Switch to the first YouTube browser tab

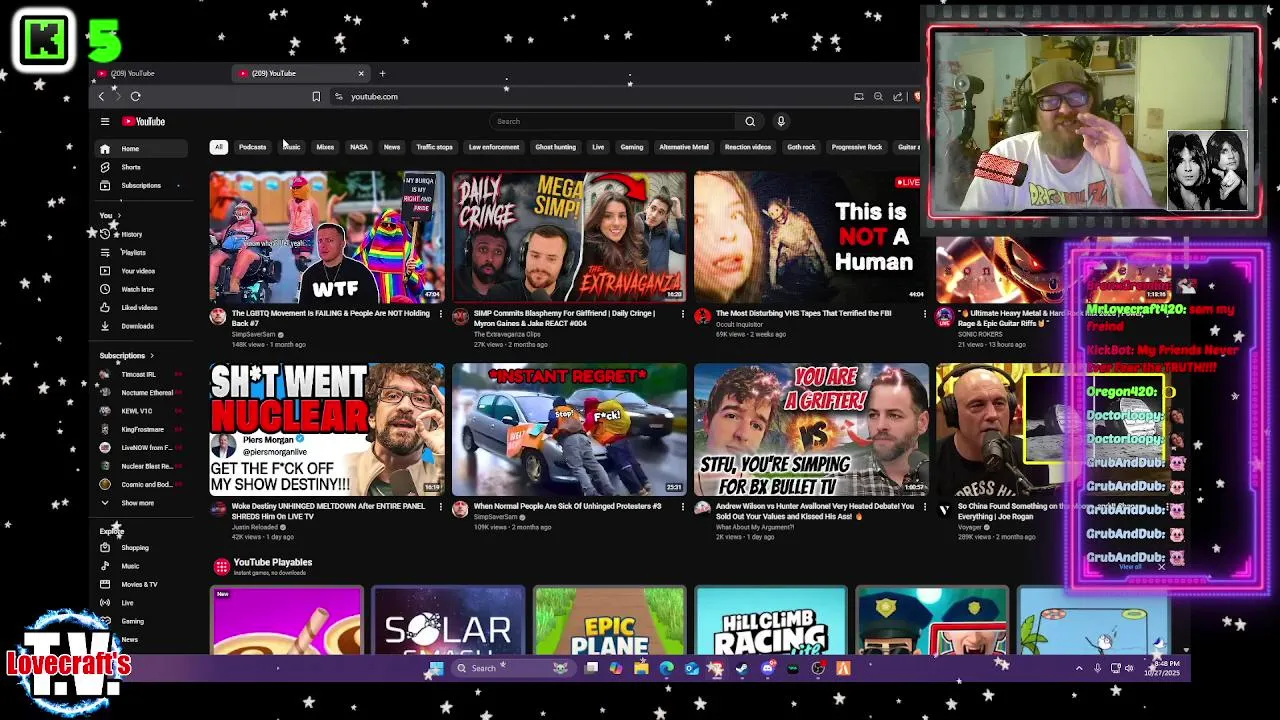tap(160, 73)
